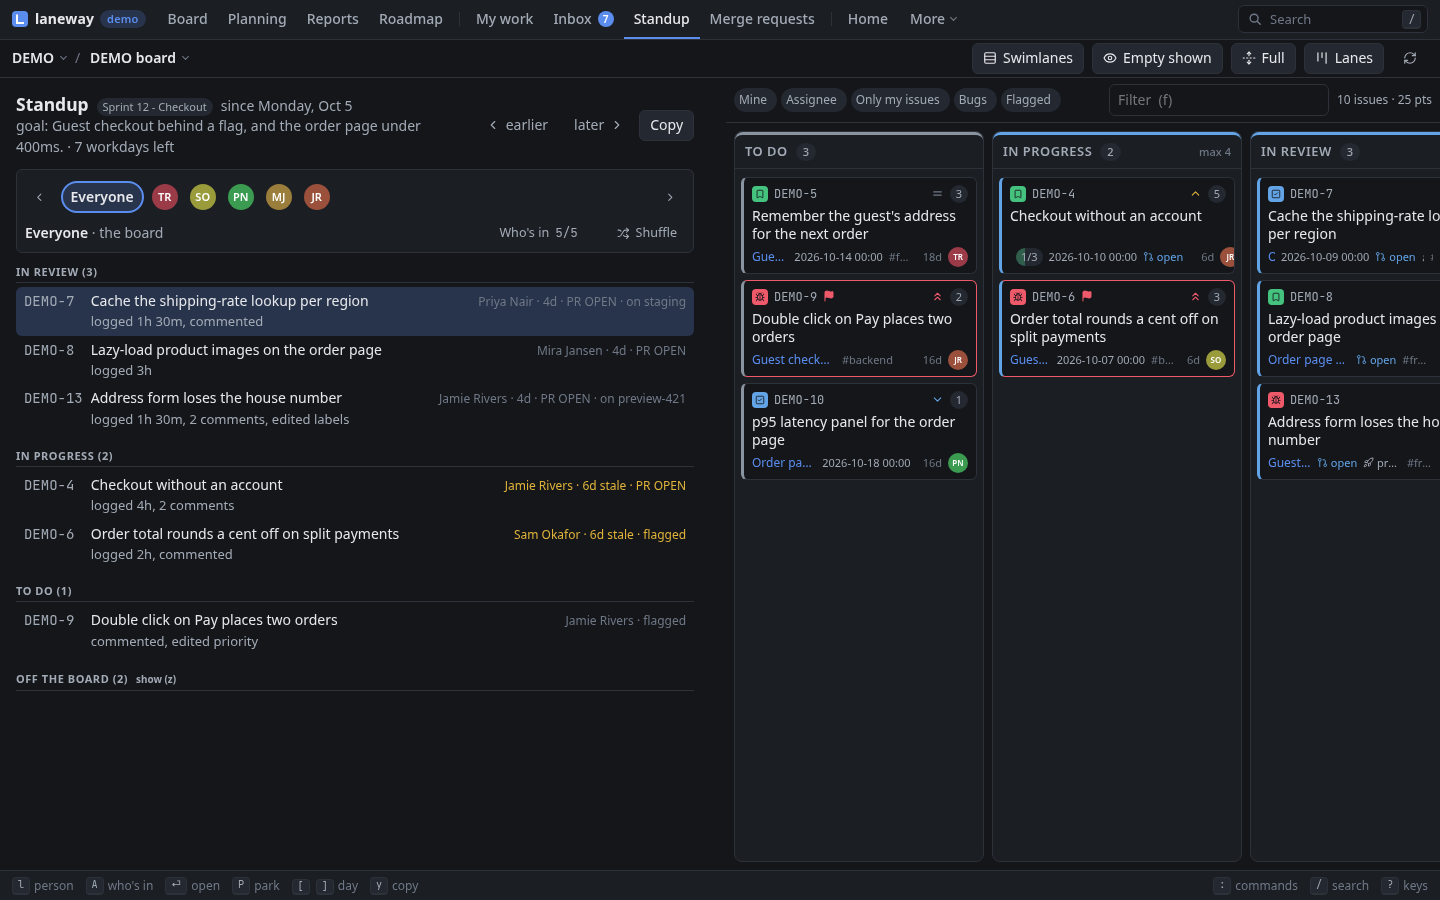
Task: Click highest priority arrows on DEMO-9 card
Action: point(937,297)
